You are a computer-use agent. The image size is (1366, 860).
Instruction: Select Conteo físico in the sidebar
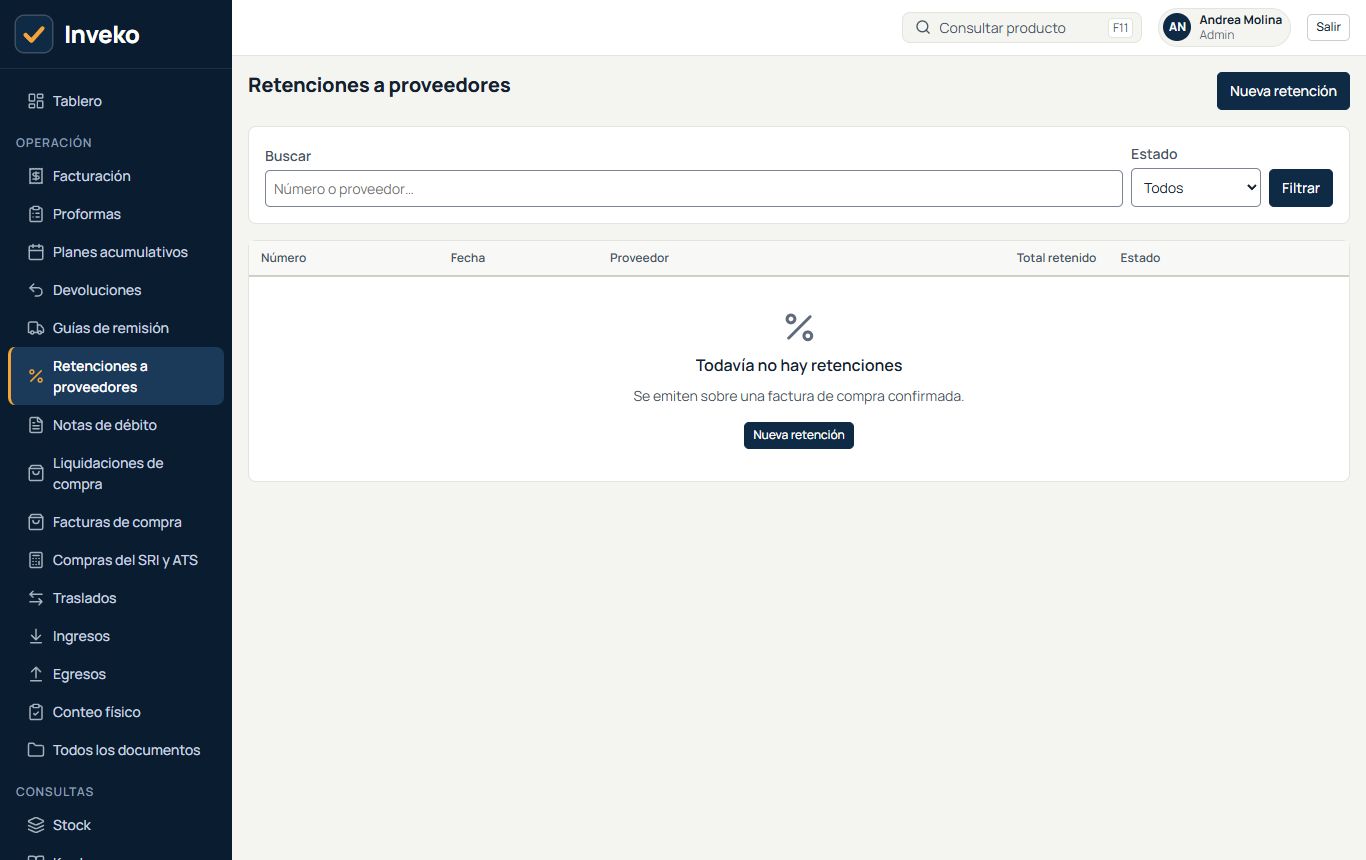(116, 712)
